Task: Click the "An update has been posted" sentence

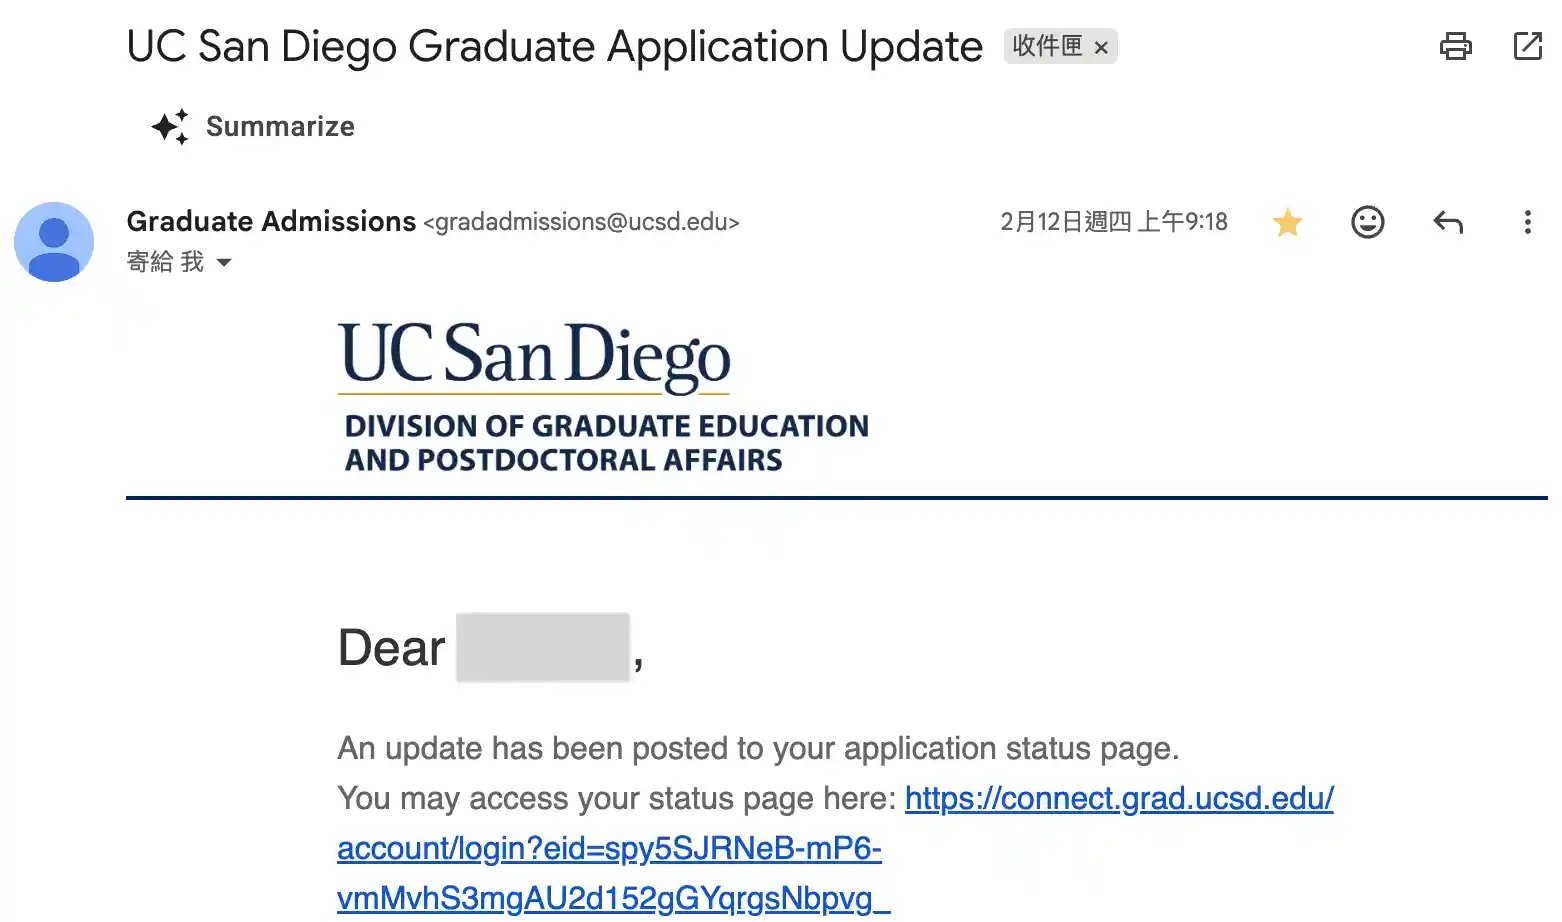Action: pyautogui.click(x=757, y=748)
